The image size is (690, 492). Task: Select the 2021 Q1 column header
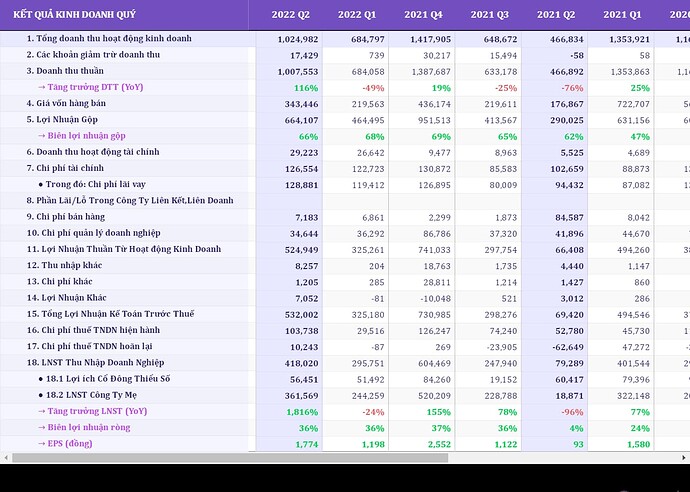click(x=622, y=14)
